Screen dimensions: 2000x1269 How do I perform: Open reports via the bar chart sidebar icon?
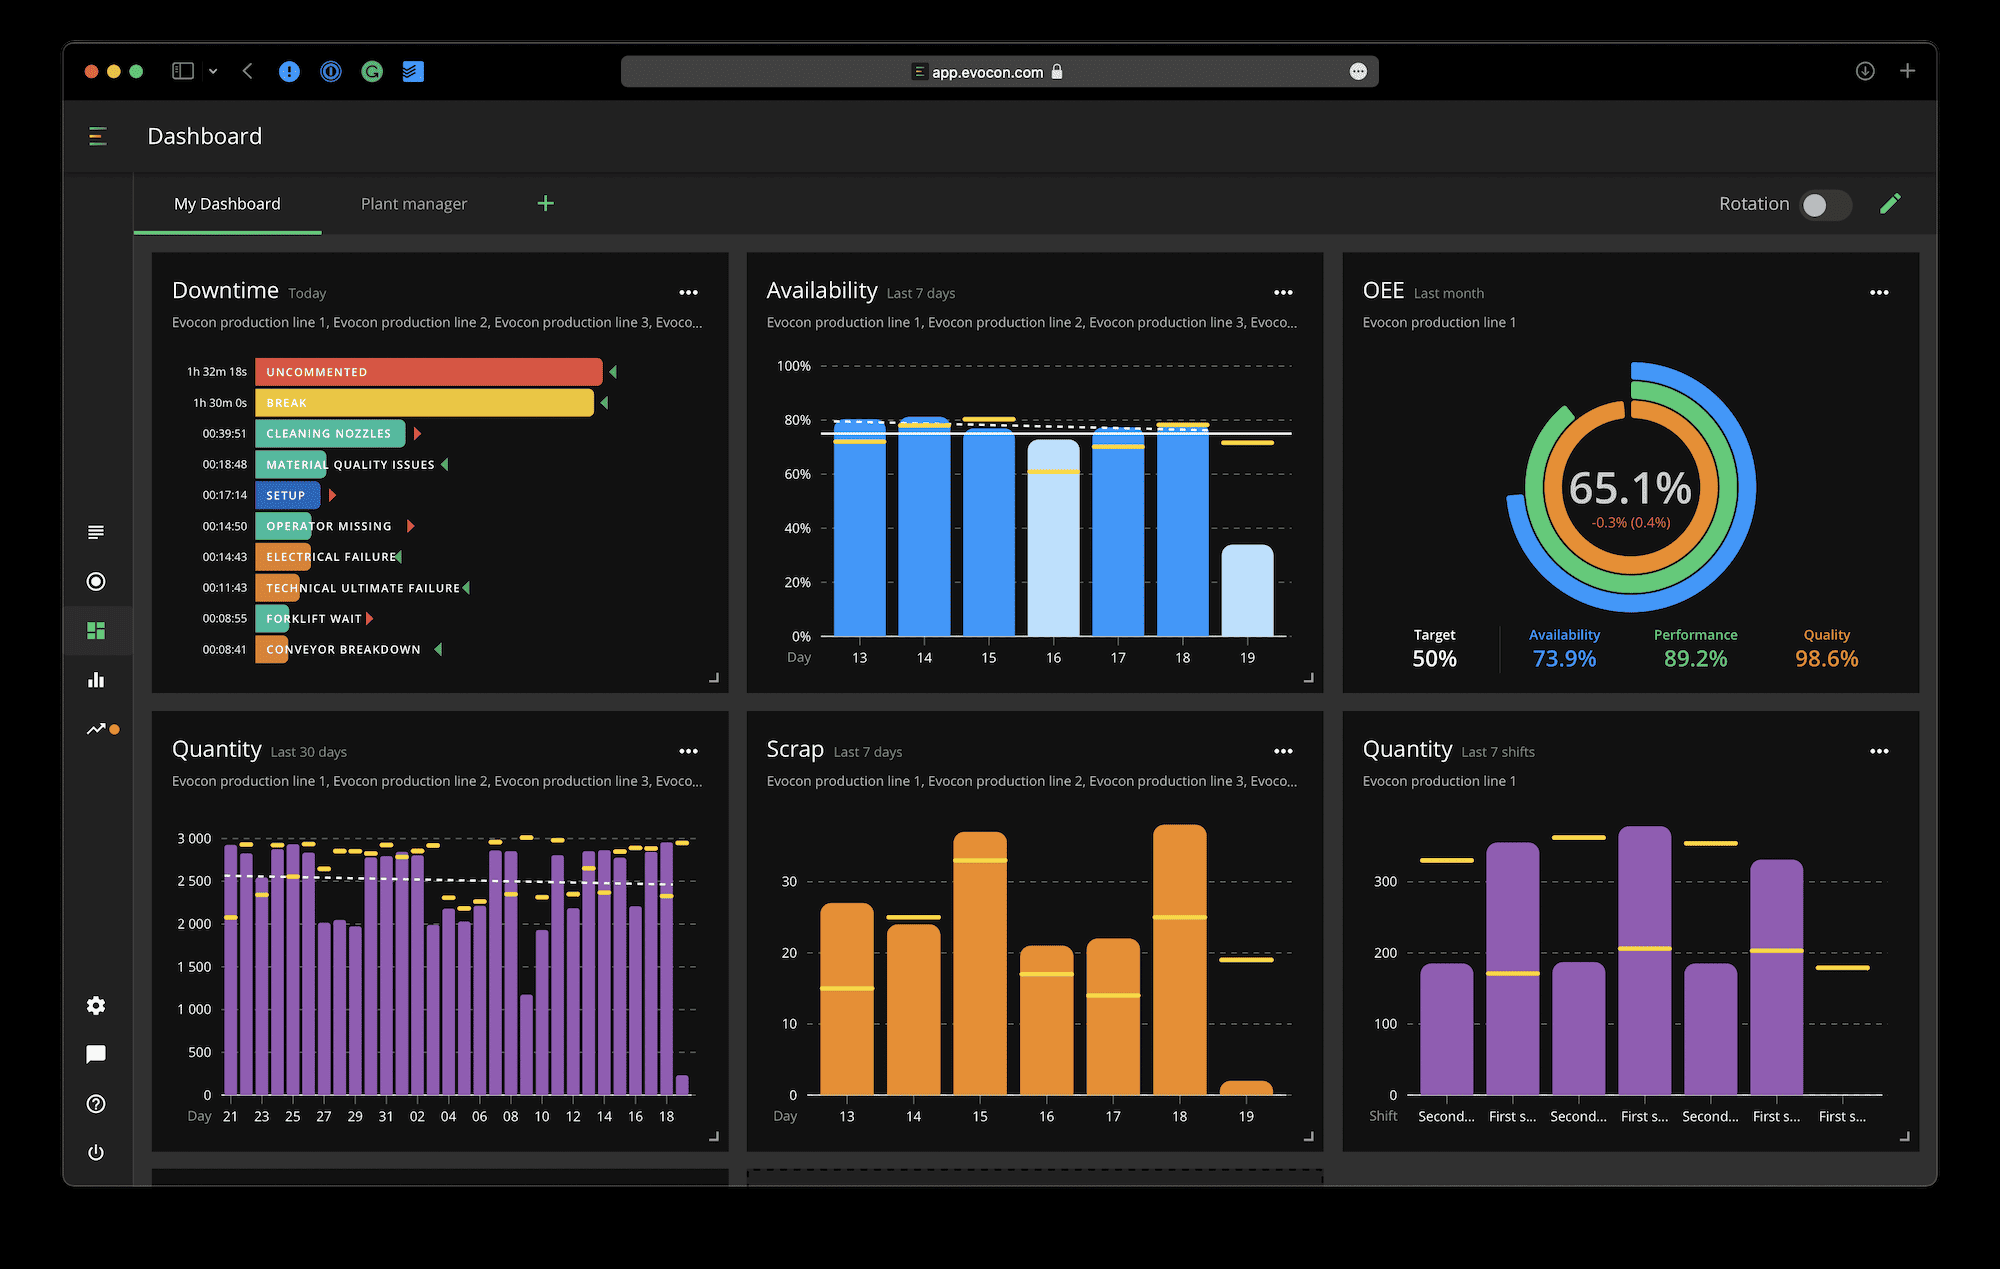[96, 679]
